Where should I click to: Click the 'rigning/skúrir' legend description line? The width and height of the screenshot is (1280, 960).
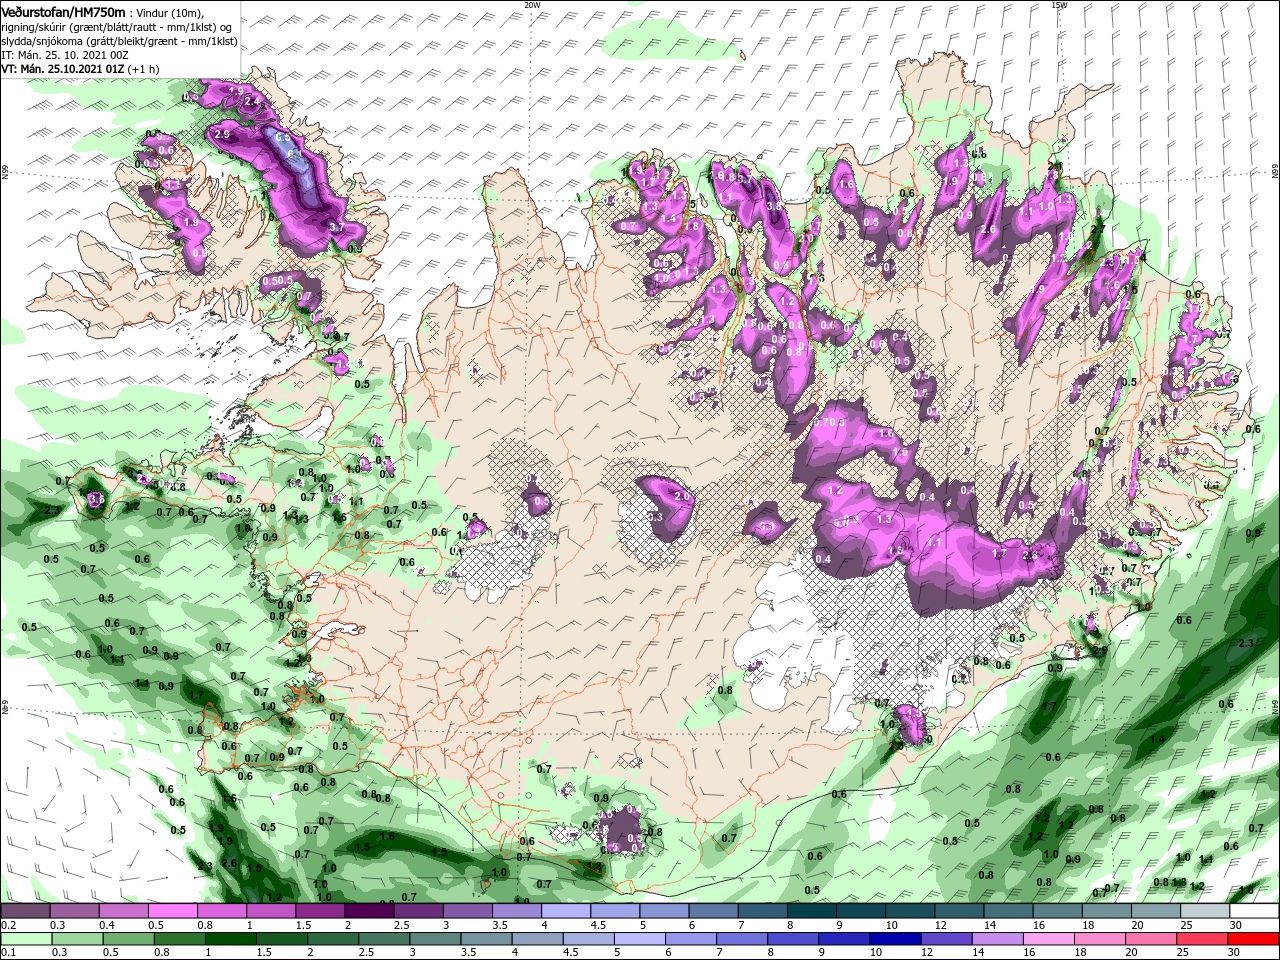pyautogui.click(x=117, y=26)
